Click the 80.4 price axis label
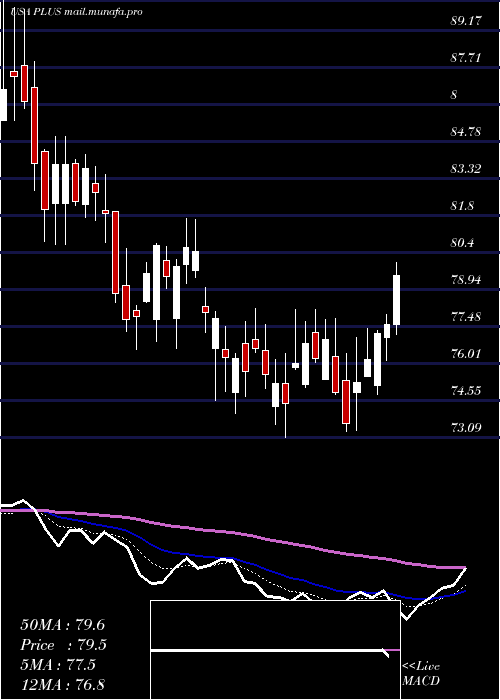Viewport: 500px width, 700px height. 463,243
